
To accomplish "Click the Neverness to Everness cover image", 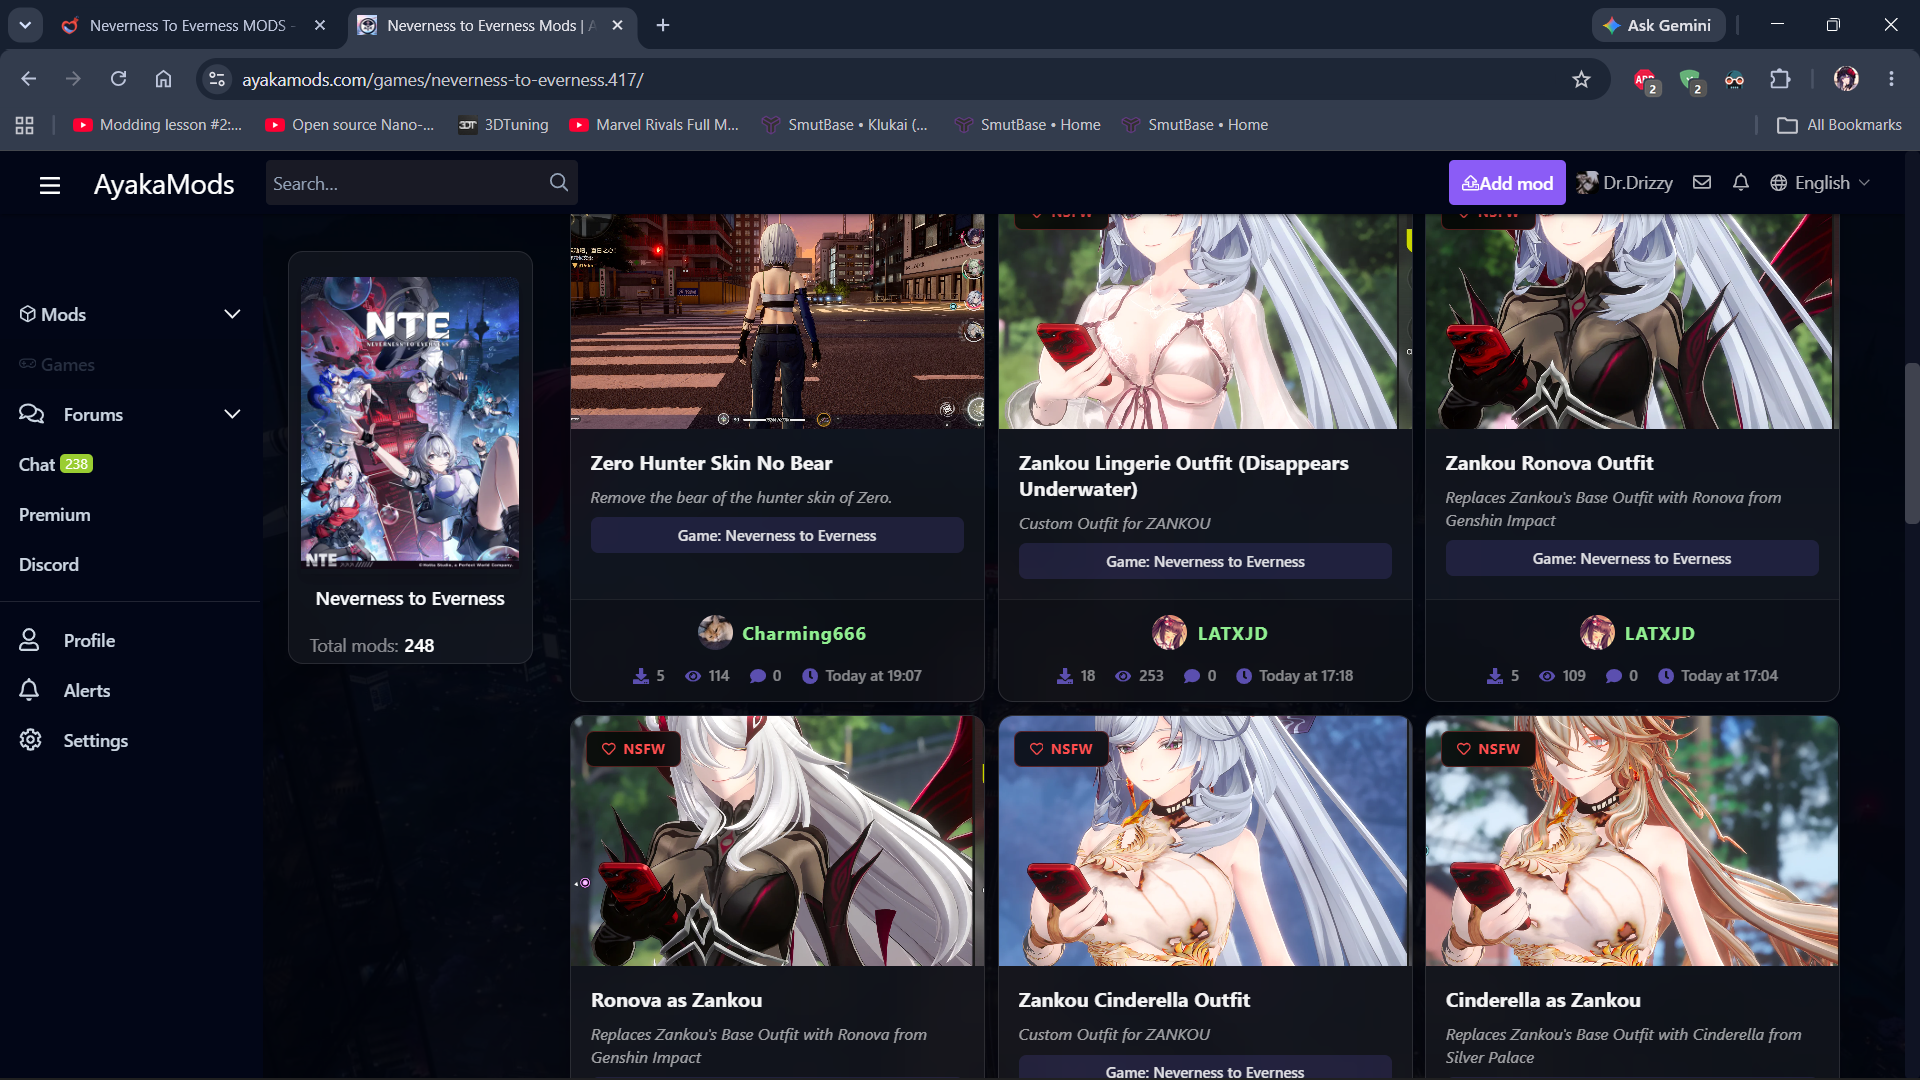I will pos(410,422).
